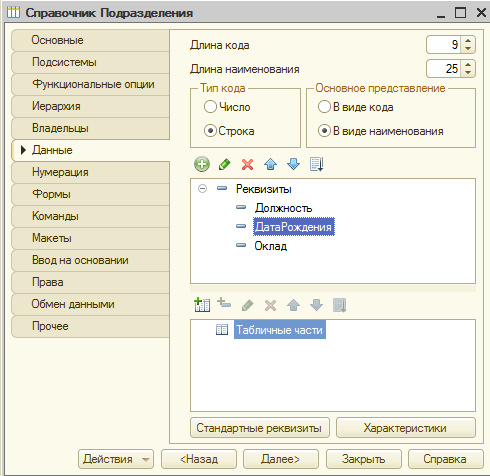Decrease Длина наименования with down spinner
Image resolution: width=490 pixels, height=476 pixels.
click(468, 73)
